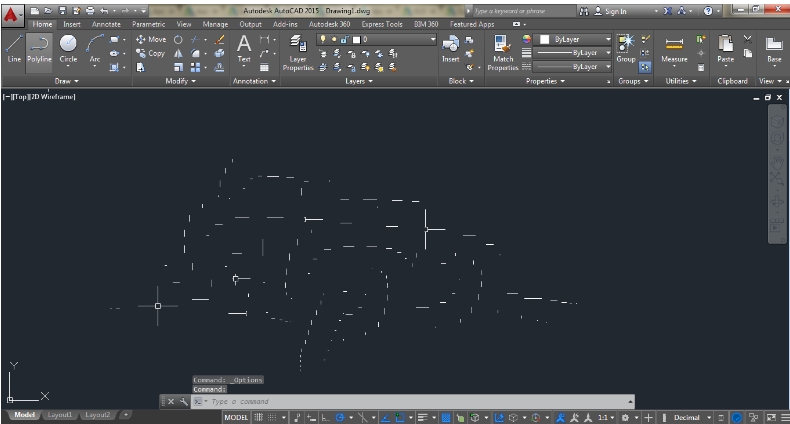Click the MODEL space button in status bar
This screenshot has height=424, width=790.
(x=236, y=417)
